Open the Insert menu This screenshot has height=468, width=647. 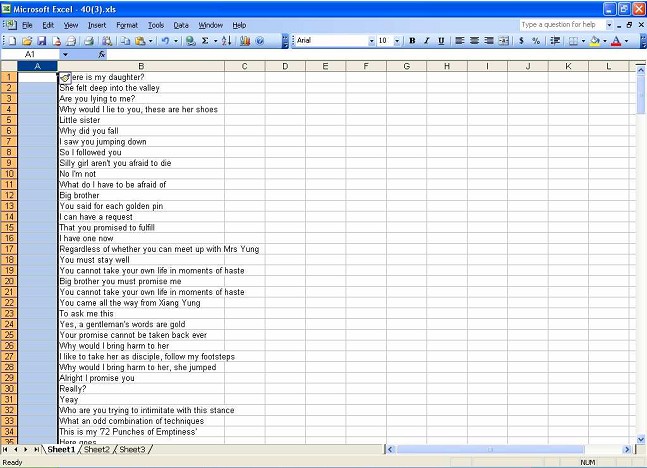pyautogui.click(x=97, y=25)
